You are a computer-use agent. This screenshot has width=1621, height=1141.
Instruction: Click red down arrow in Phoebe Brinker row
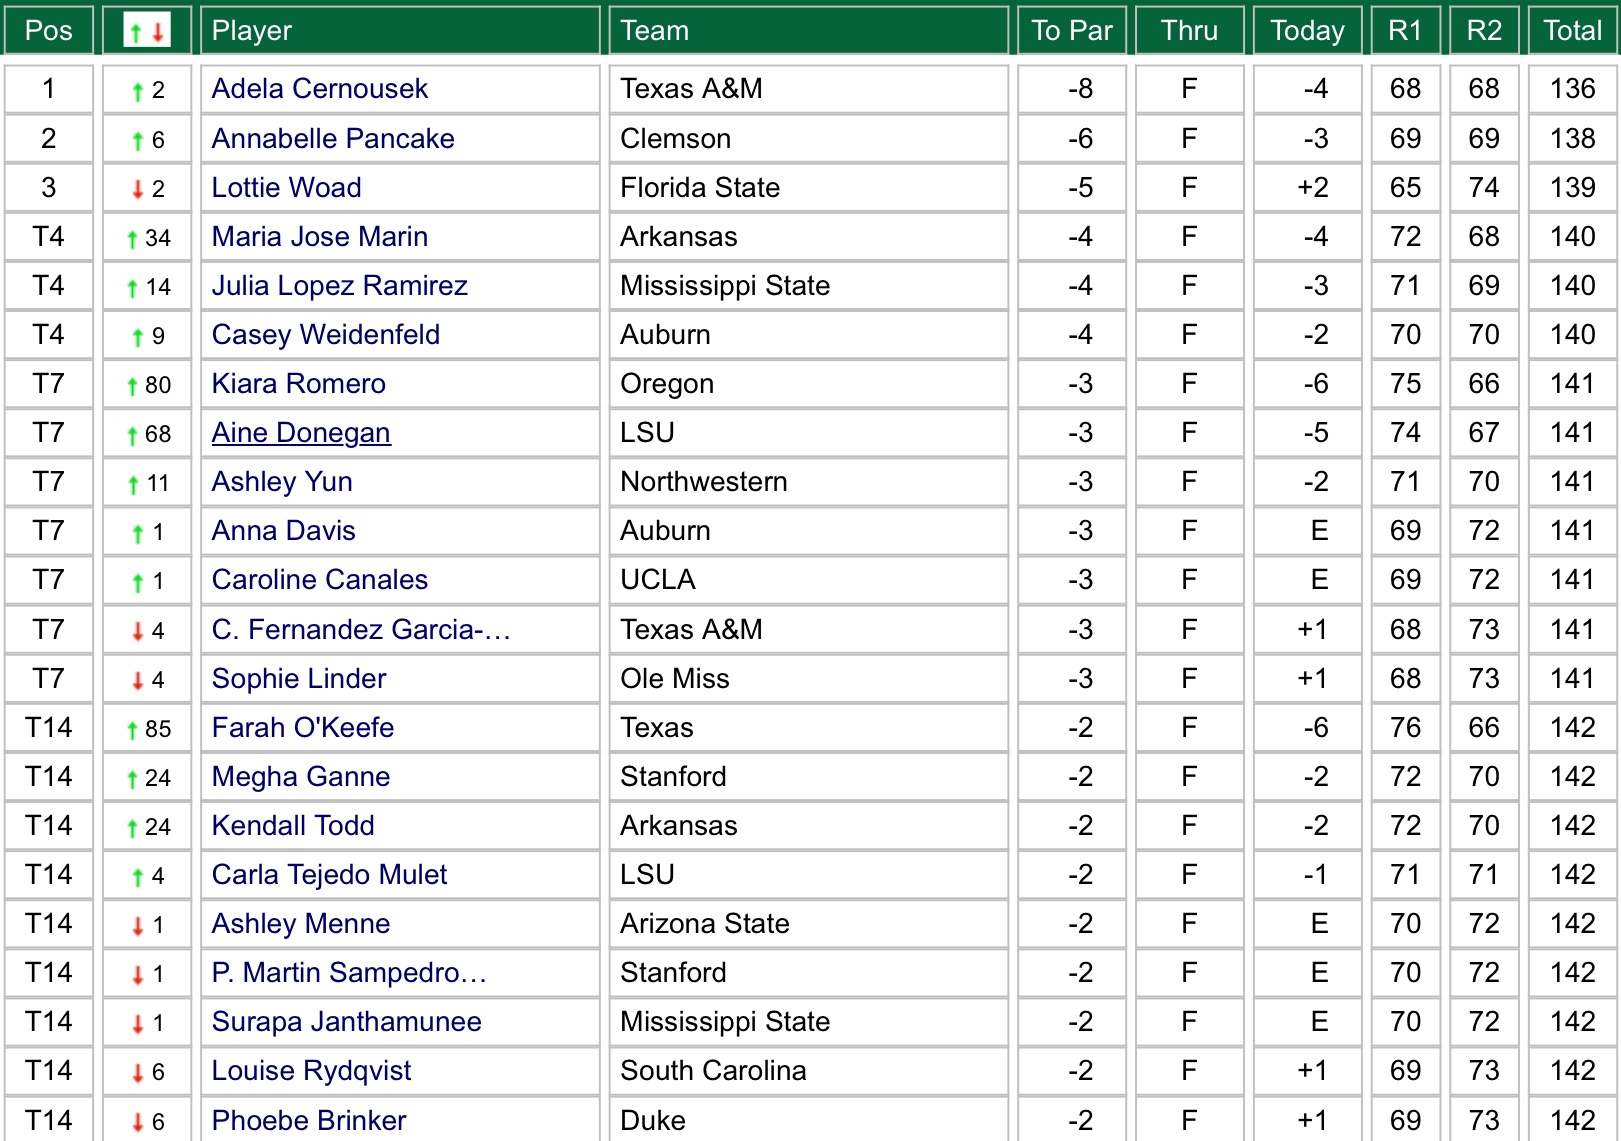click(138, 1122)
